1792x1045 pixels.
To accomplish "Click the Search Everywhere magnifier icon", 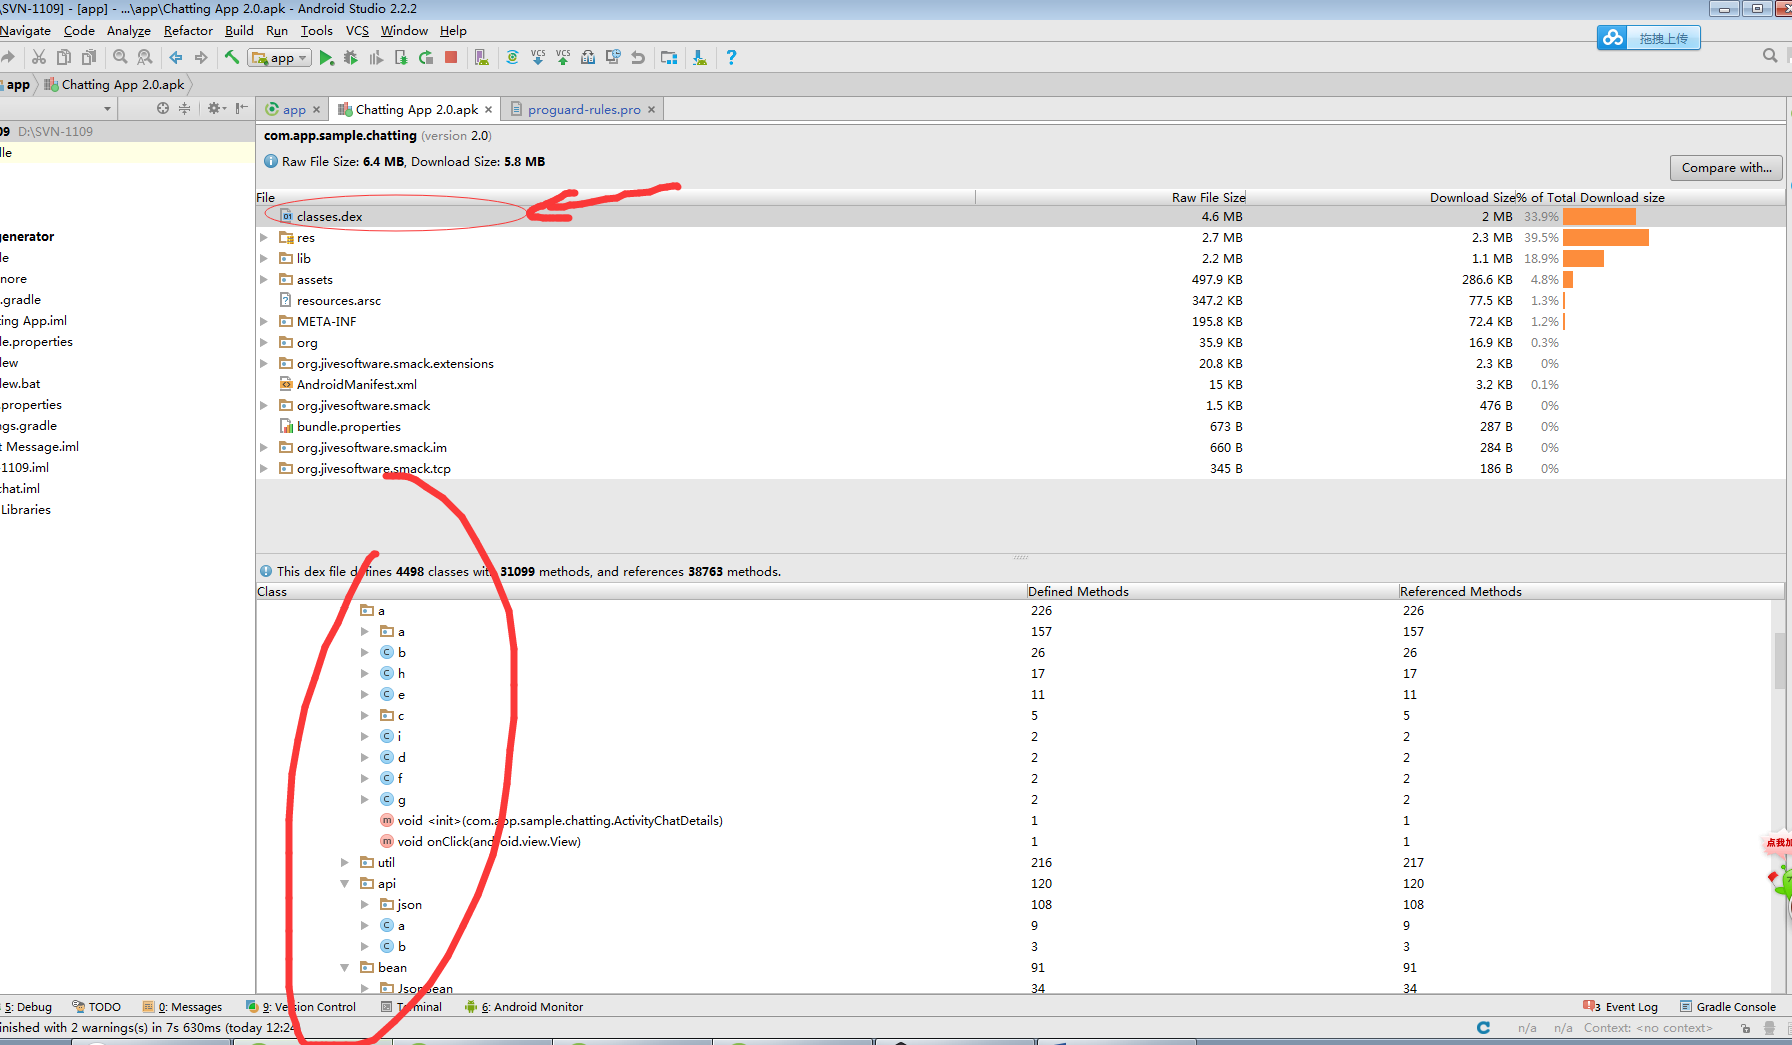I will (x=1770, y=56).
